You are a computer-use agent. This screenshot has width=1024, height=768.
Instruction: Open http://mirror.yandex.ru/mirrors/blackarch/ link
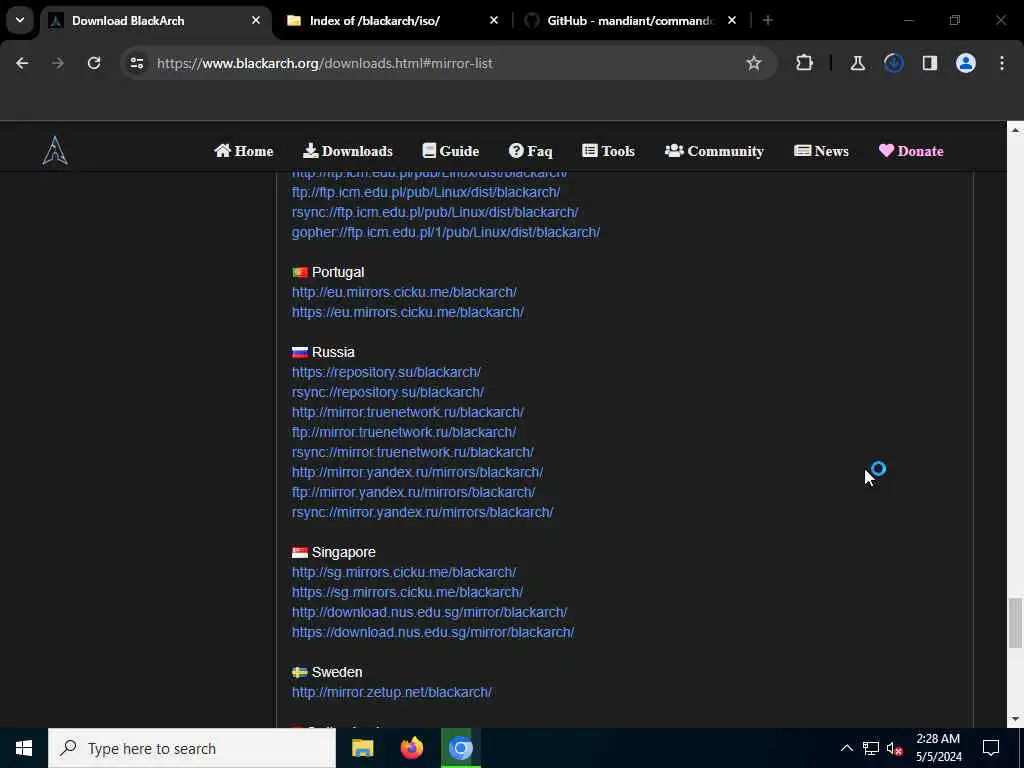(417, 472)
